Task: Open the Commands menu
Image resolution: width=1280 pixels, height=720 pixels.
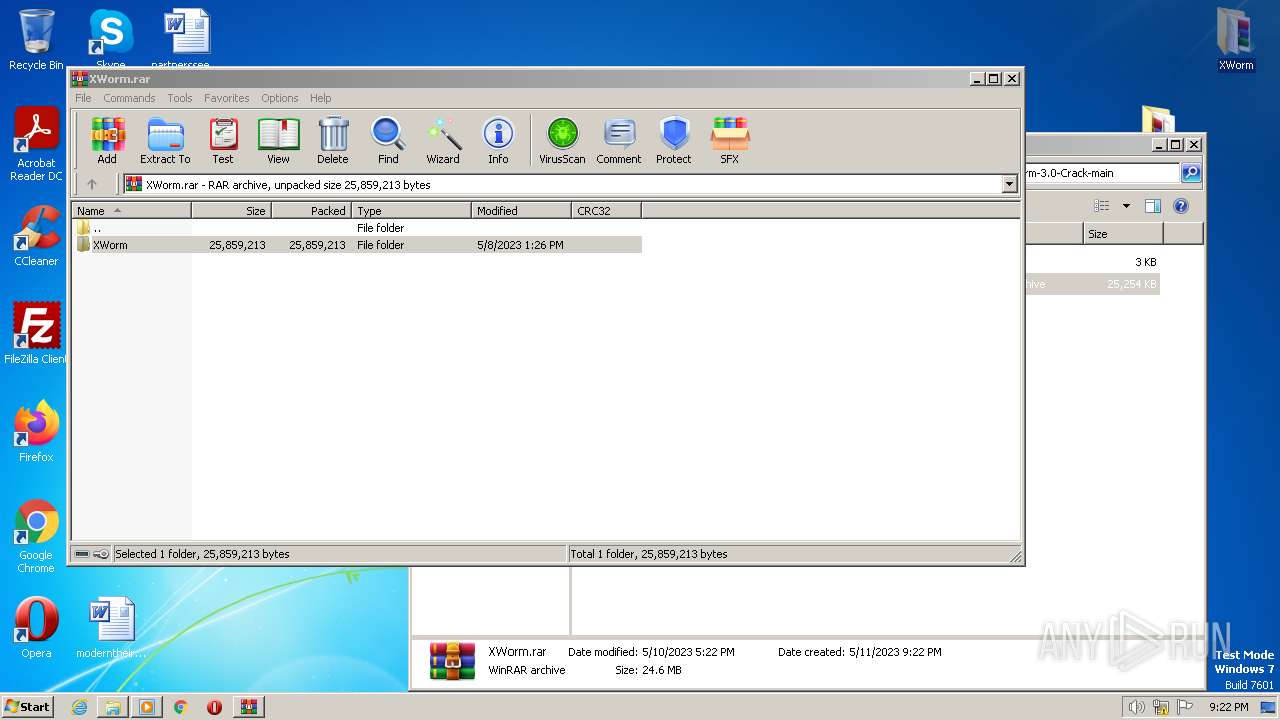Action: [129, 98]
